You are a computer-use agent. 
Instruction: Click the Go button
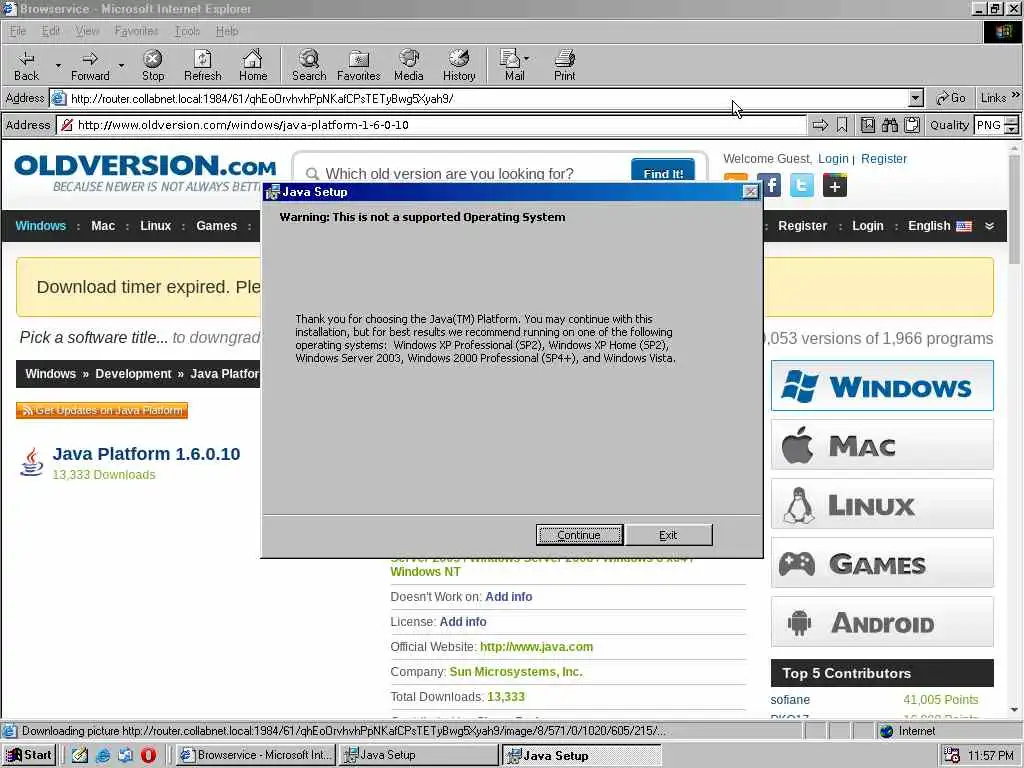coord(951,98)
